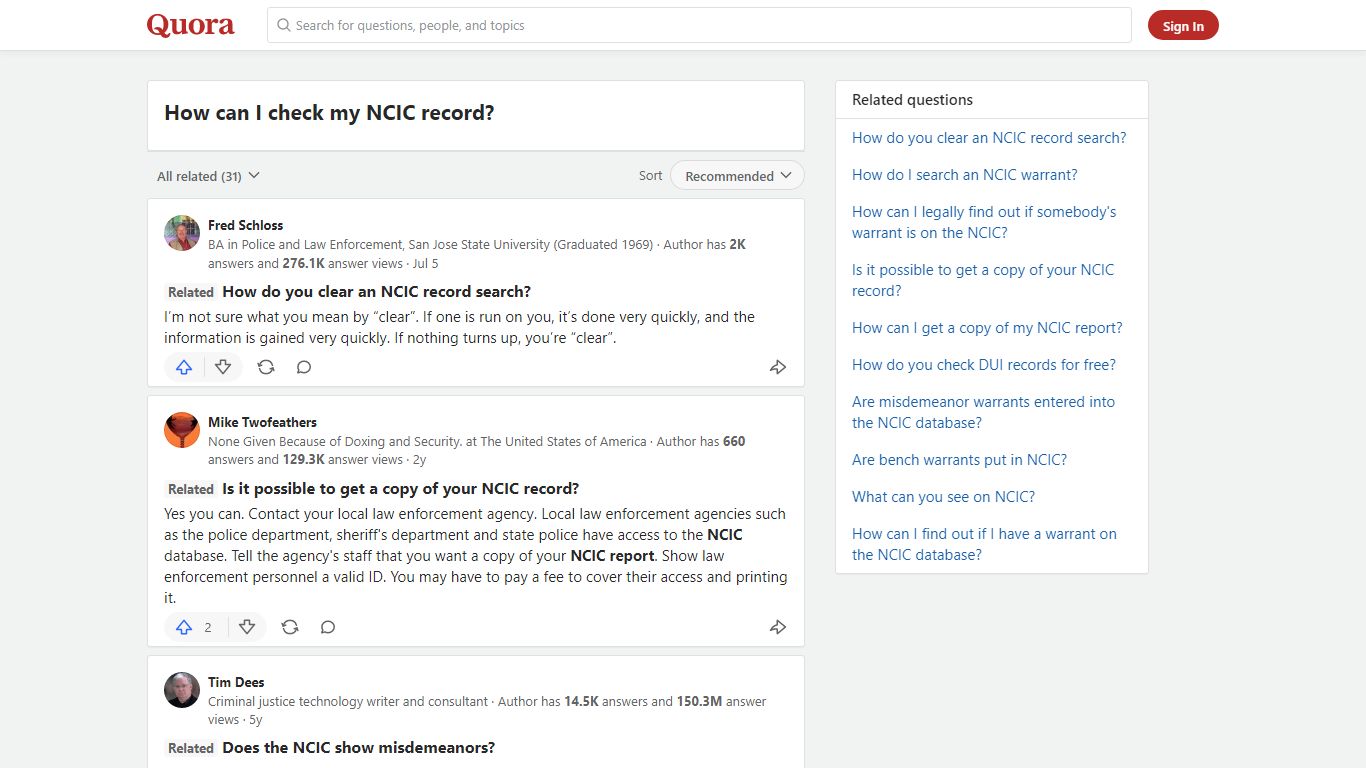Open 'How can I find out if I have a warrant'
Viewport: 1366px width, 768px height.
[x=984, y=544]
